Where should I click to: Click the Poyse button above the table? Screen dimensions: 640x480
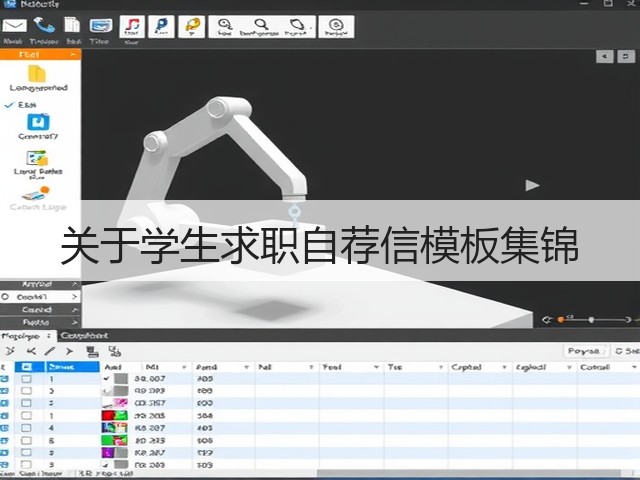(x=585, y=351)
